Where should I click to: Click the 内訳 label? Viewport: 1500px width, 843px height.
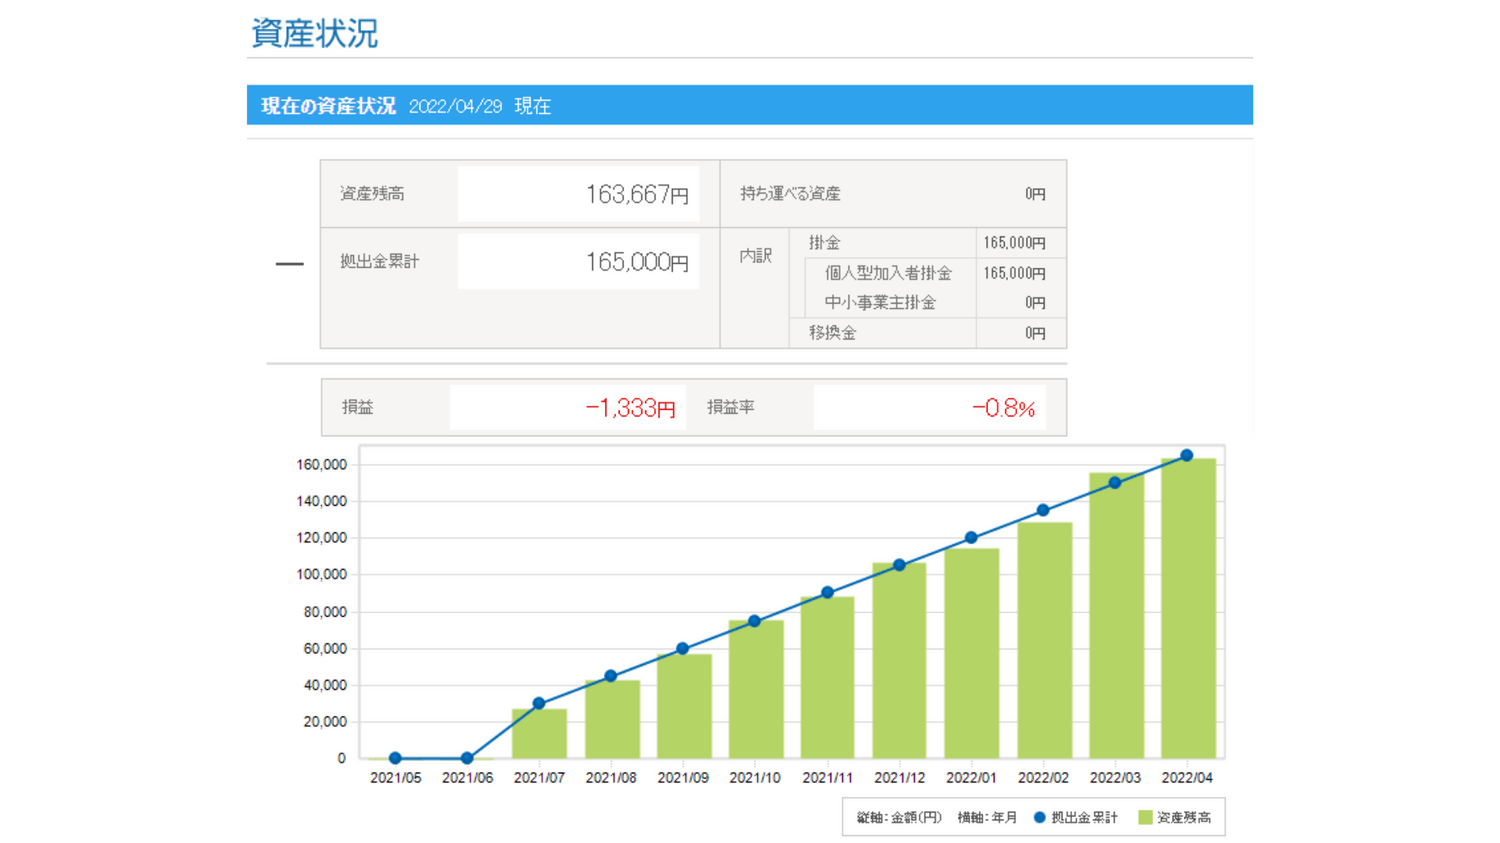[756, 256]
